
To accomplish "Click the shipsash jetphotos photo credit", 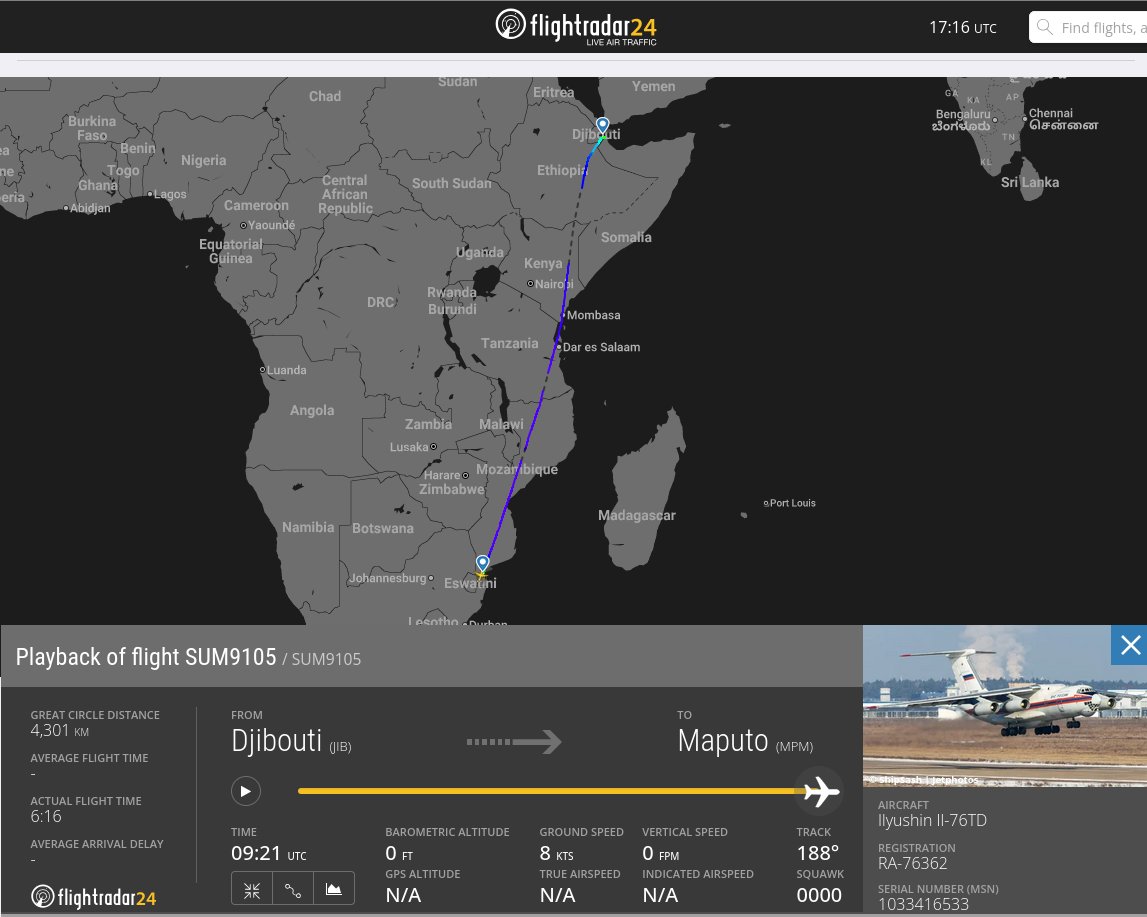I will 924,780.
